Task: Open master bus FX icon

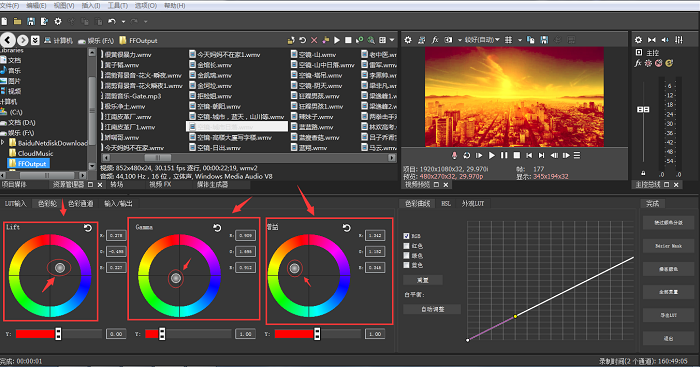Action: click(638, 63)
